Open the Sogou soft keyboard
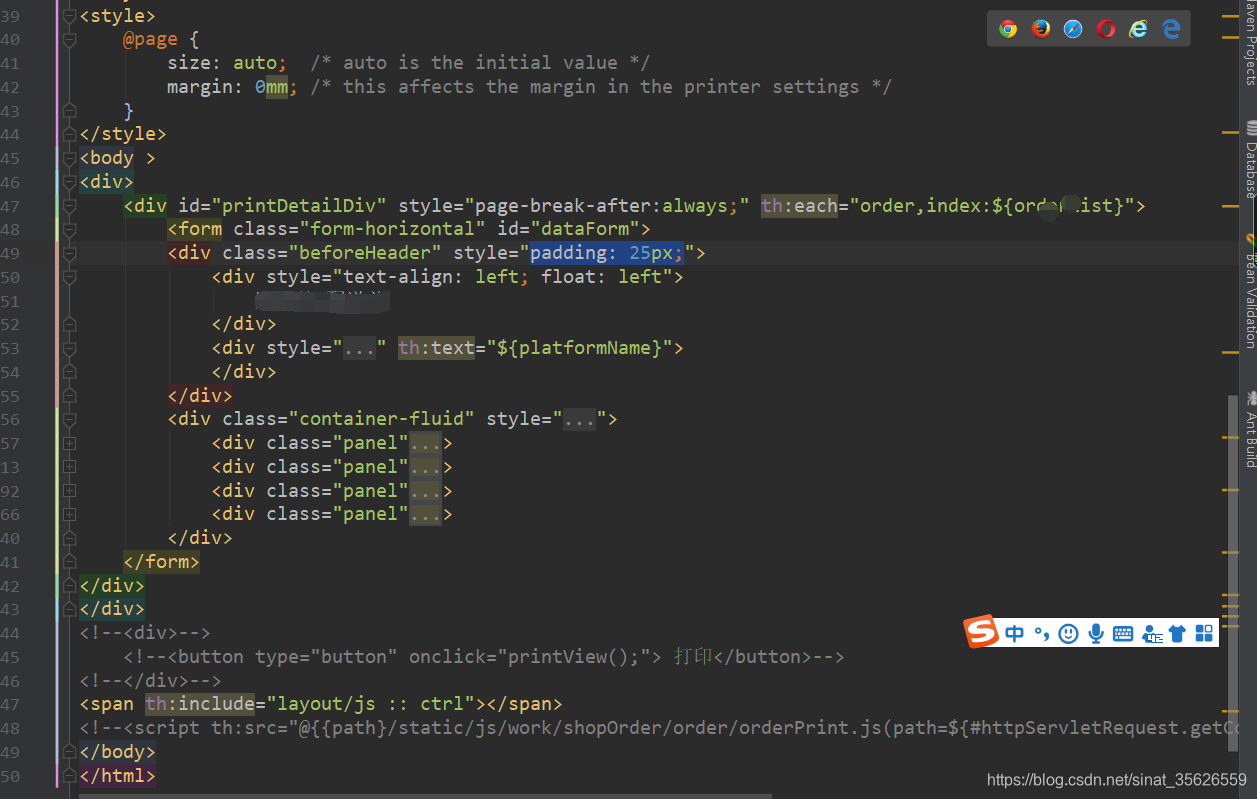The width and height of the screenshot is (1257, 799). (1123, 633)
